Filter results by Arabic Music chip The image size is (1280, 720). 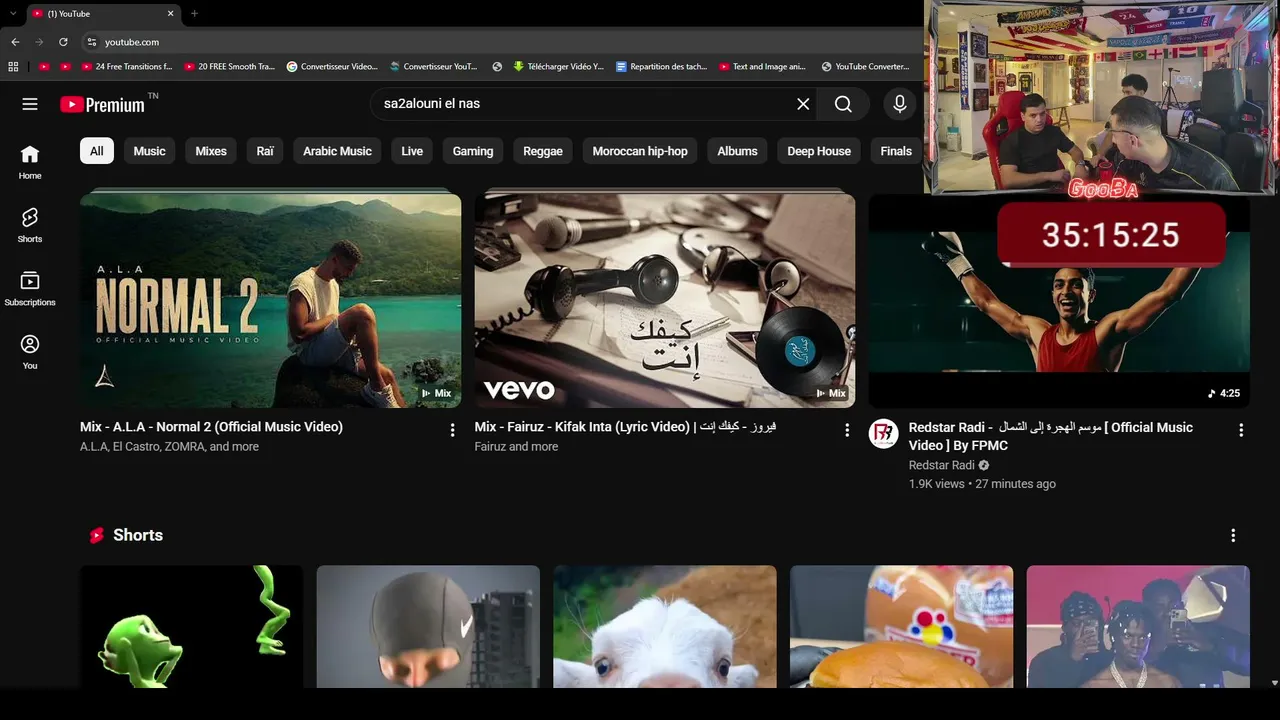click(337, 151)
